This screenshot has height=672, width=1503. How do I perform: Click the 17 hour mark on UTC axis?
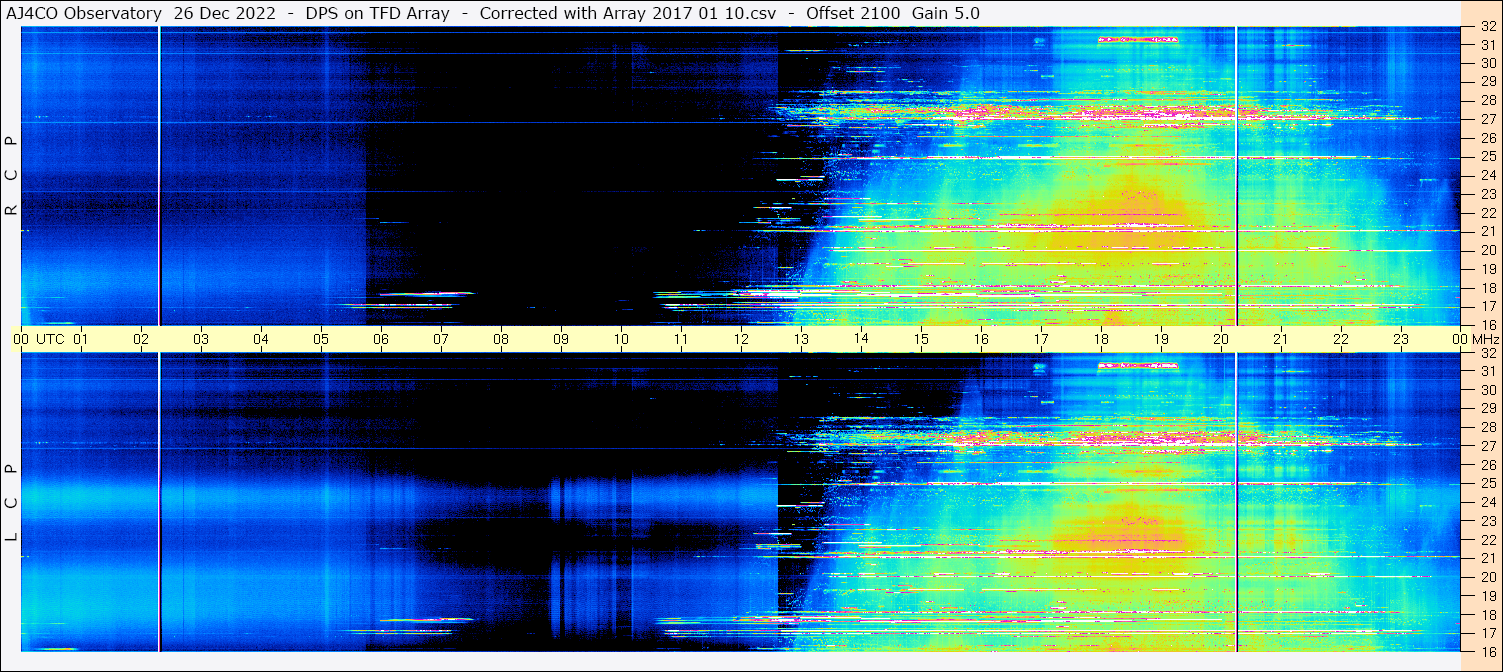pos(1041,339)
